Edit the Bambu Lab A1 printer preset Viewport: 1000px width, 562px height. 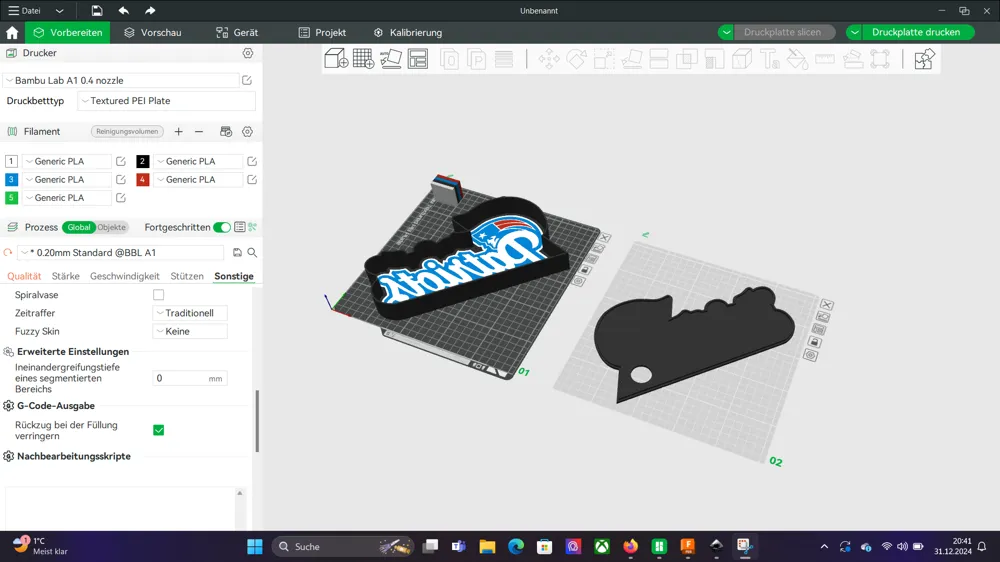coord(247,80)
